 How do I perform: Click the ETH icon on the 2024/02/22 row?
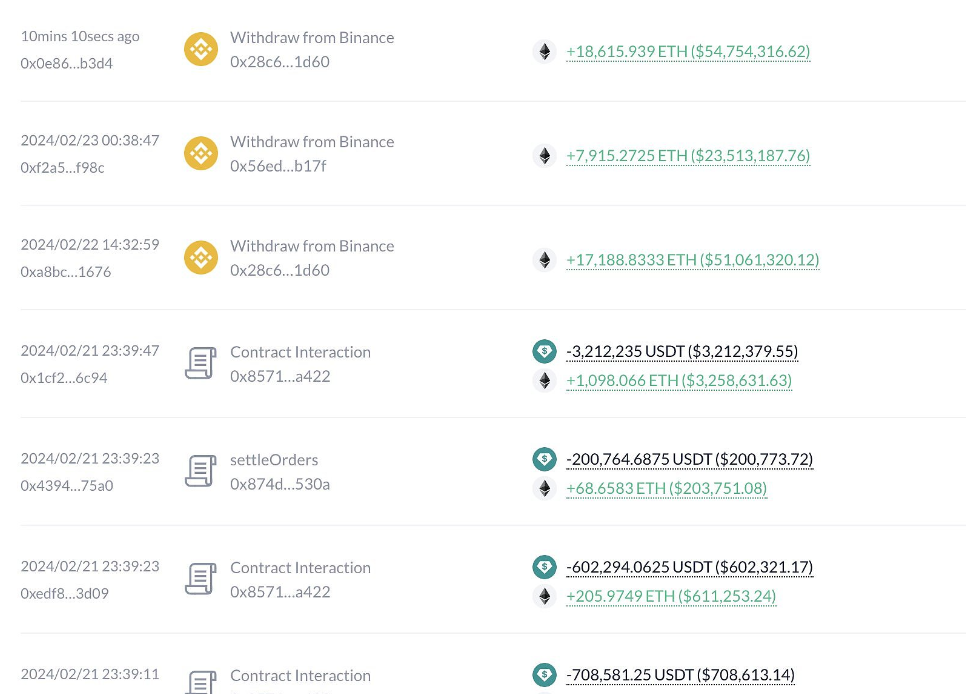pos(544,259)
